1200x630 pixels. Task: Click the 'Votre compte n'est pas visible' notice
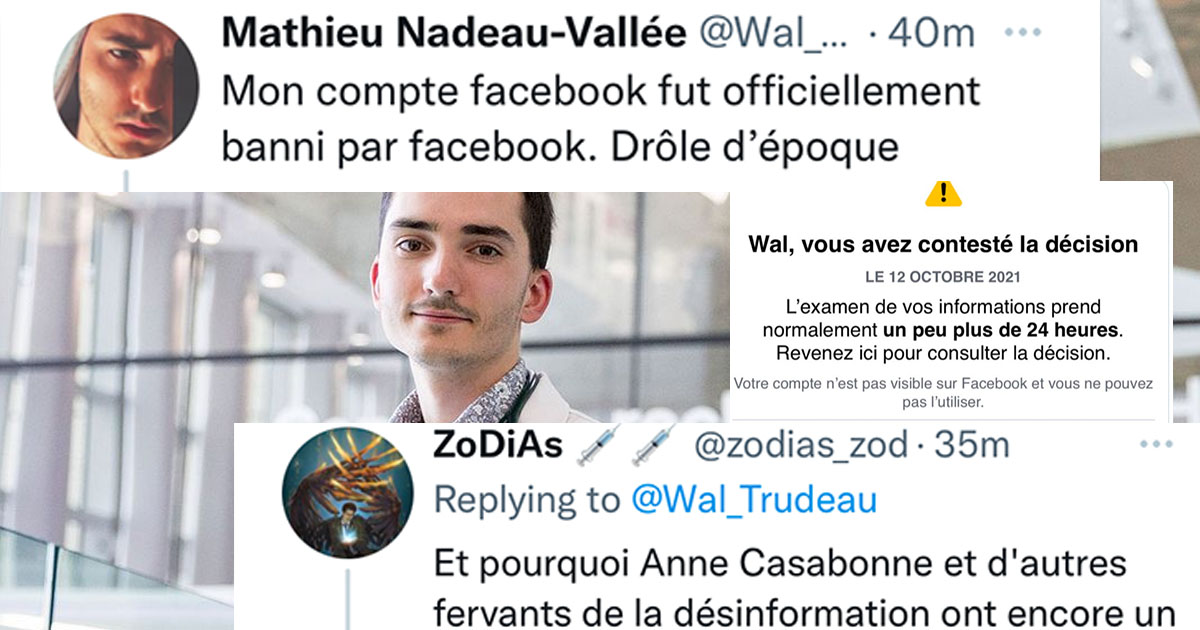943,393
